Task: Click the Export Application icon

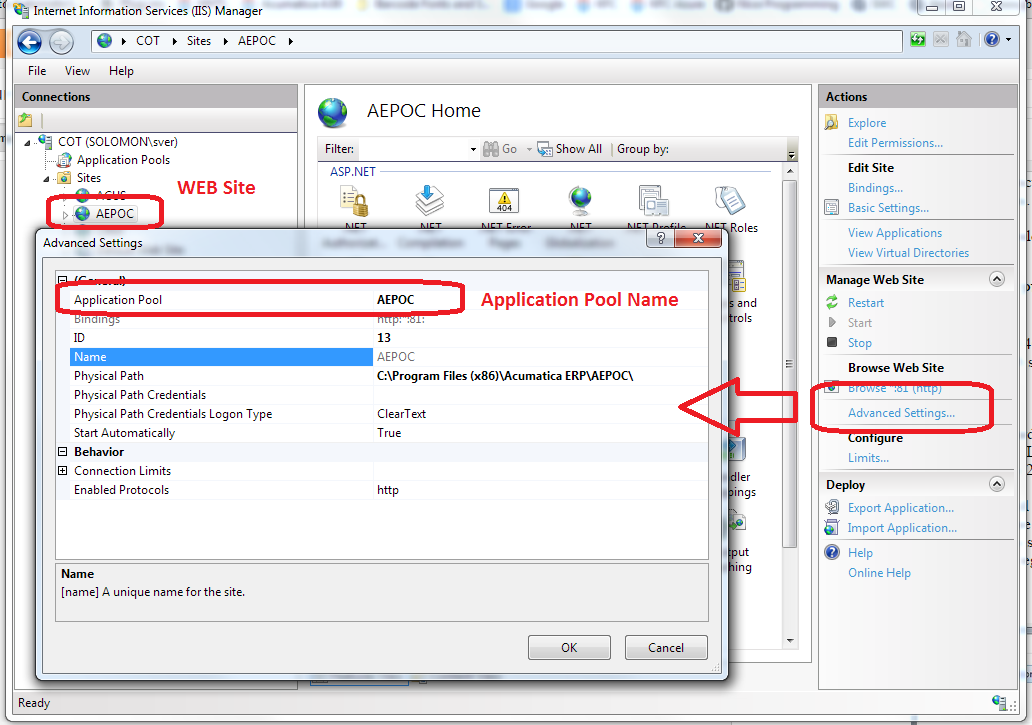Action: tap(832, 507)
